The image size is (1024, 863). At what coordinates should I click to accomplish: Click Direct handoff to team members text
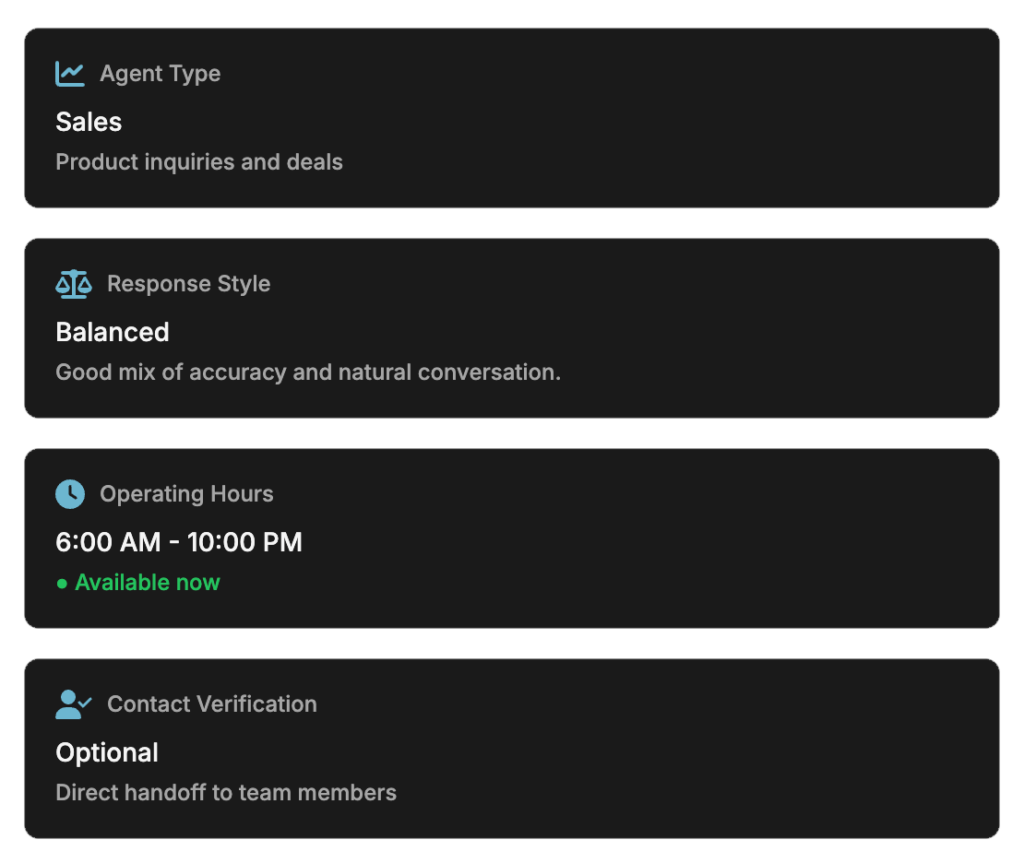(226, 793)
